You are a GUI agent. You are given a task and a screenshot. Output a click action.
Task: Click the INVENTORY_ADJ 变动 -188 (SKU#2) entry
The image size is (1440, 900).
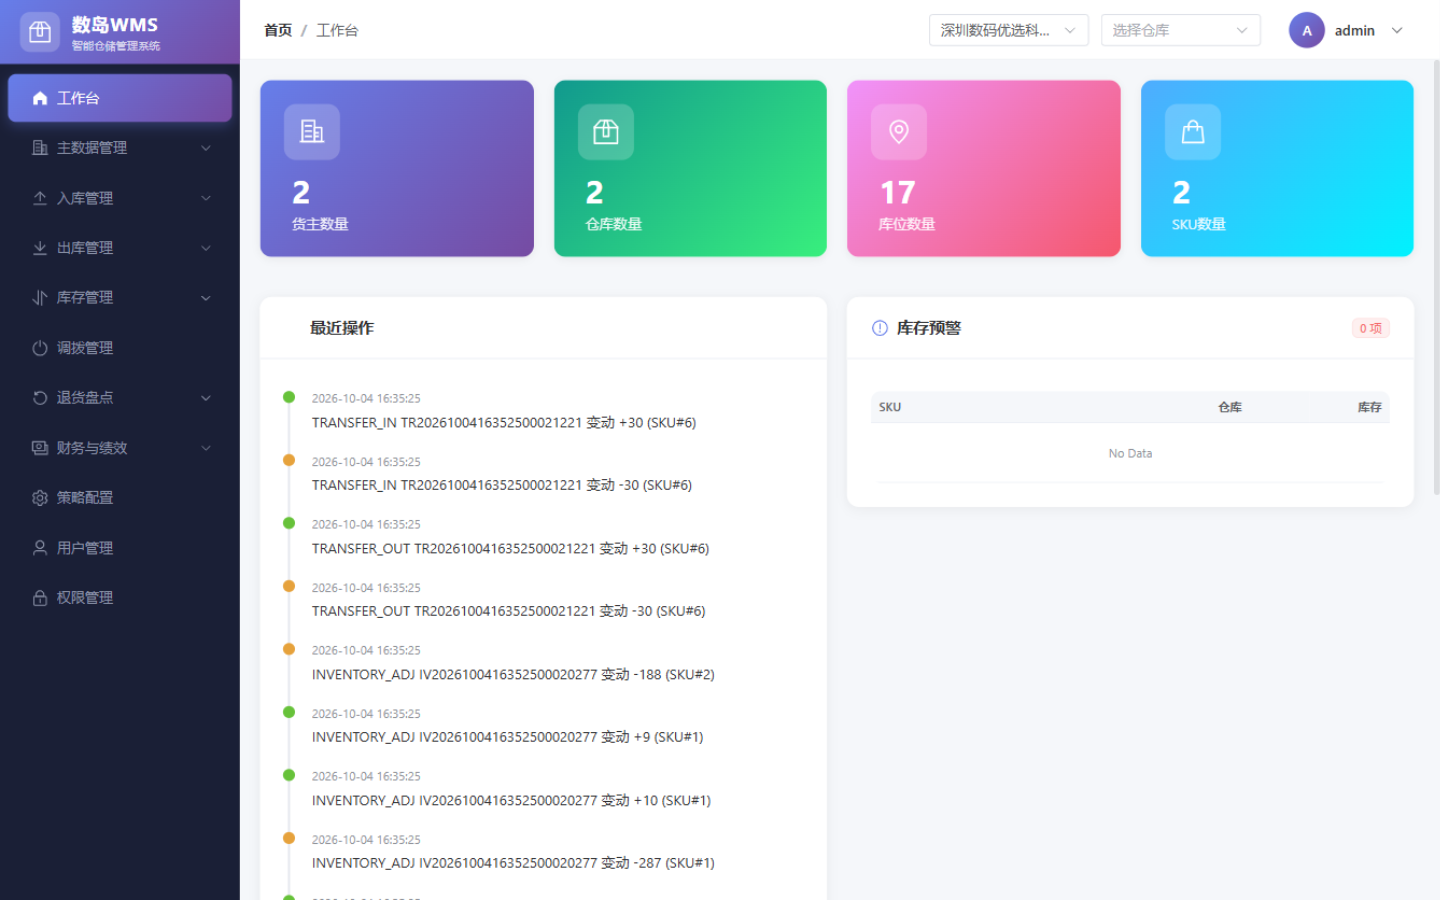[x=513, y=674]
